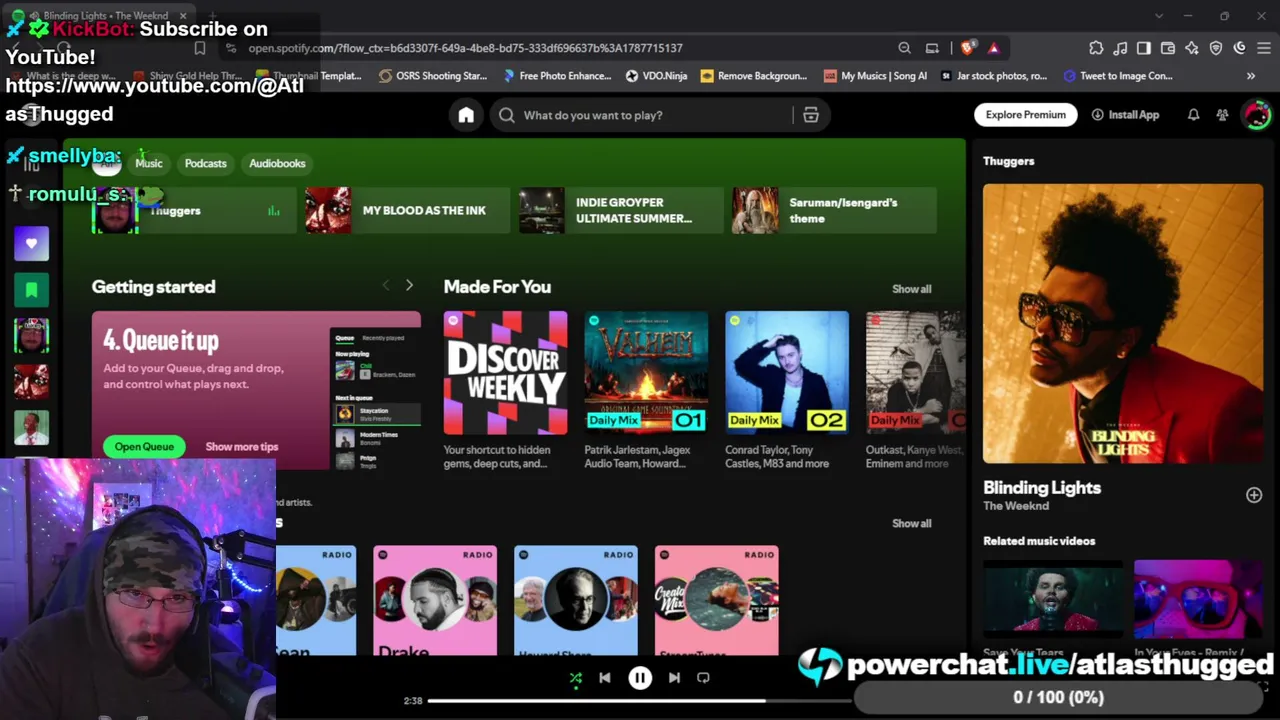Click the Brave Rewards triangle icon
The height and width of the screenshot is (720, 1280).
(993, 48)
